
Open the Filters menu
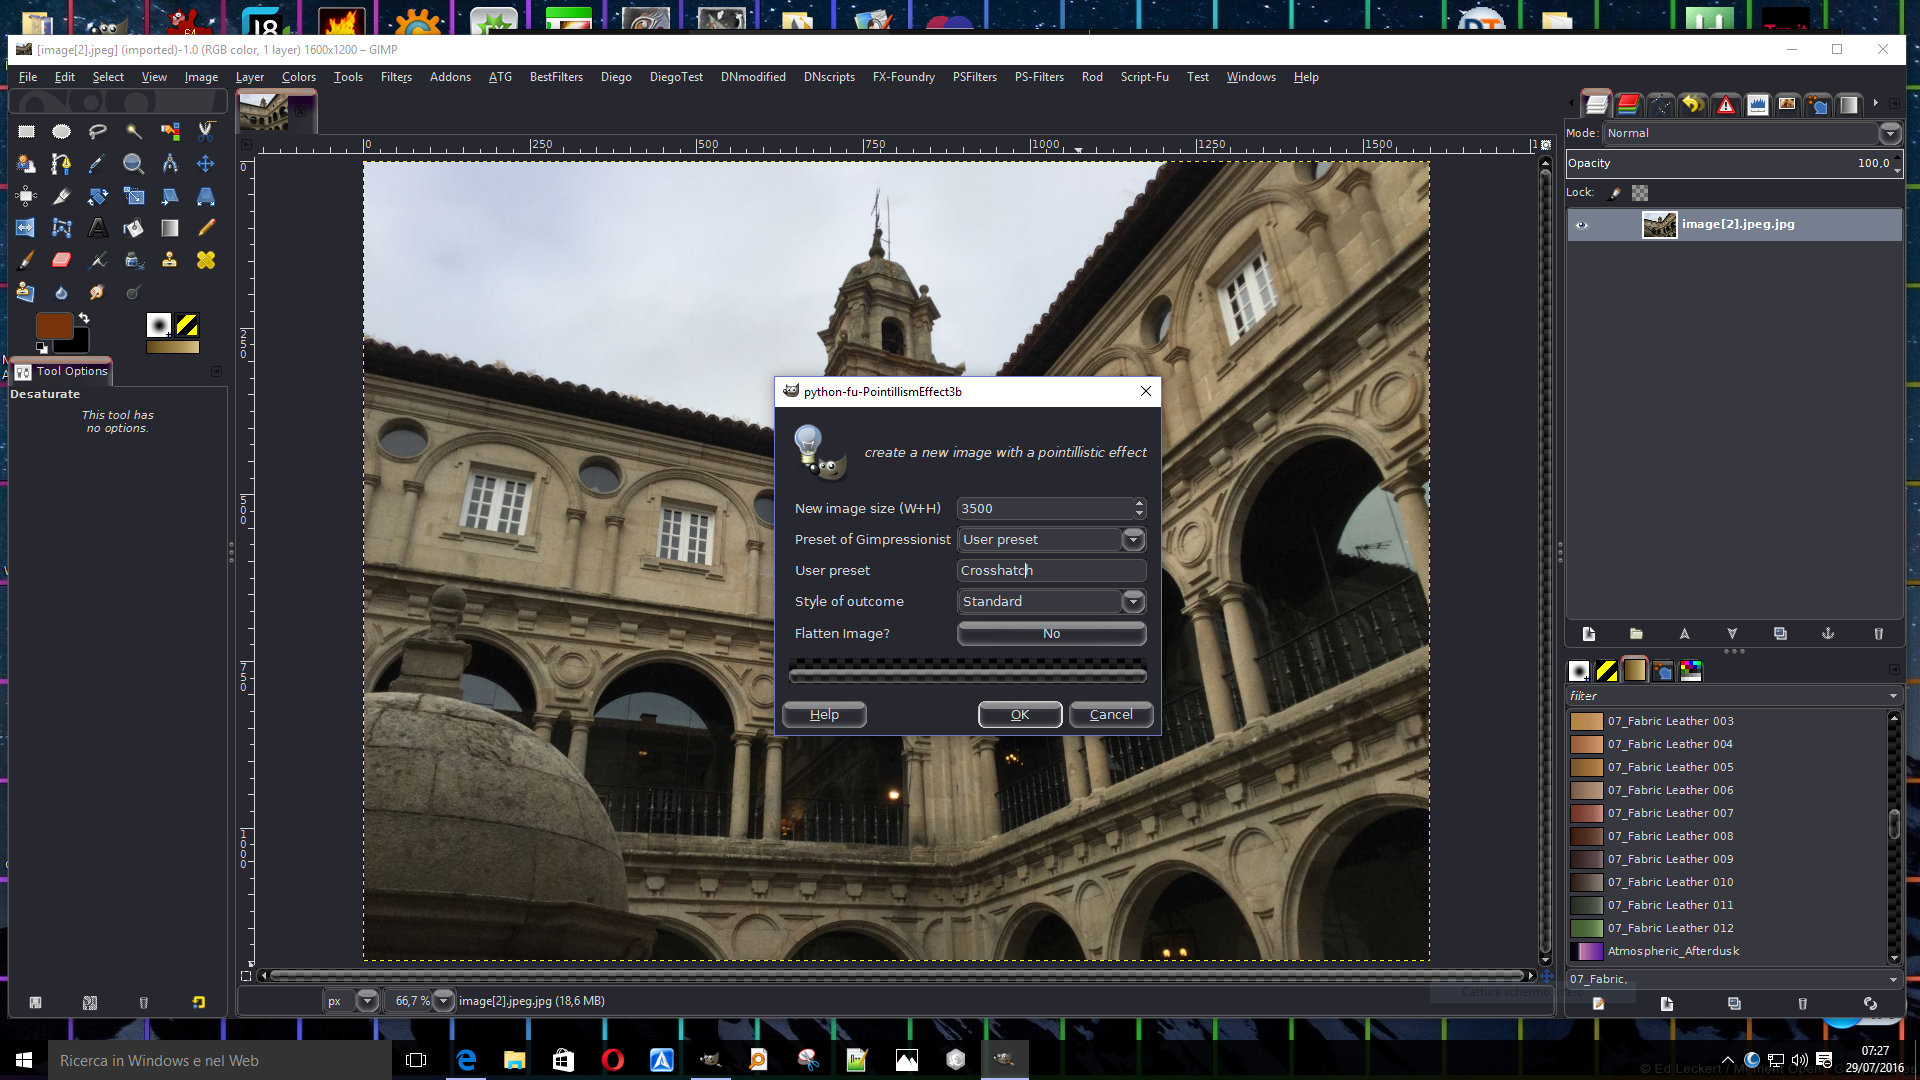396,77
